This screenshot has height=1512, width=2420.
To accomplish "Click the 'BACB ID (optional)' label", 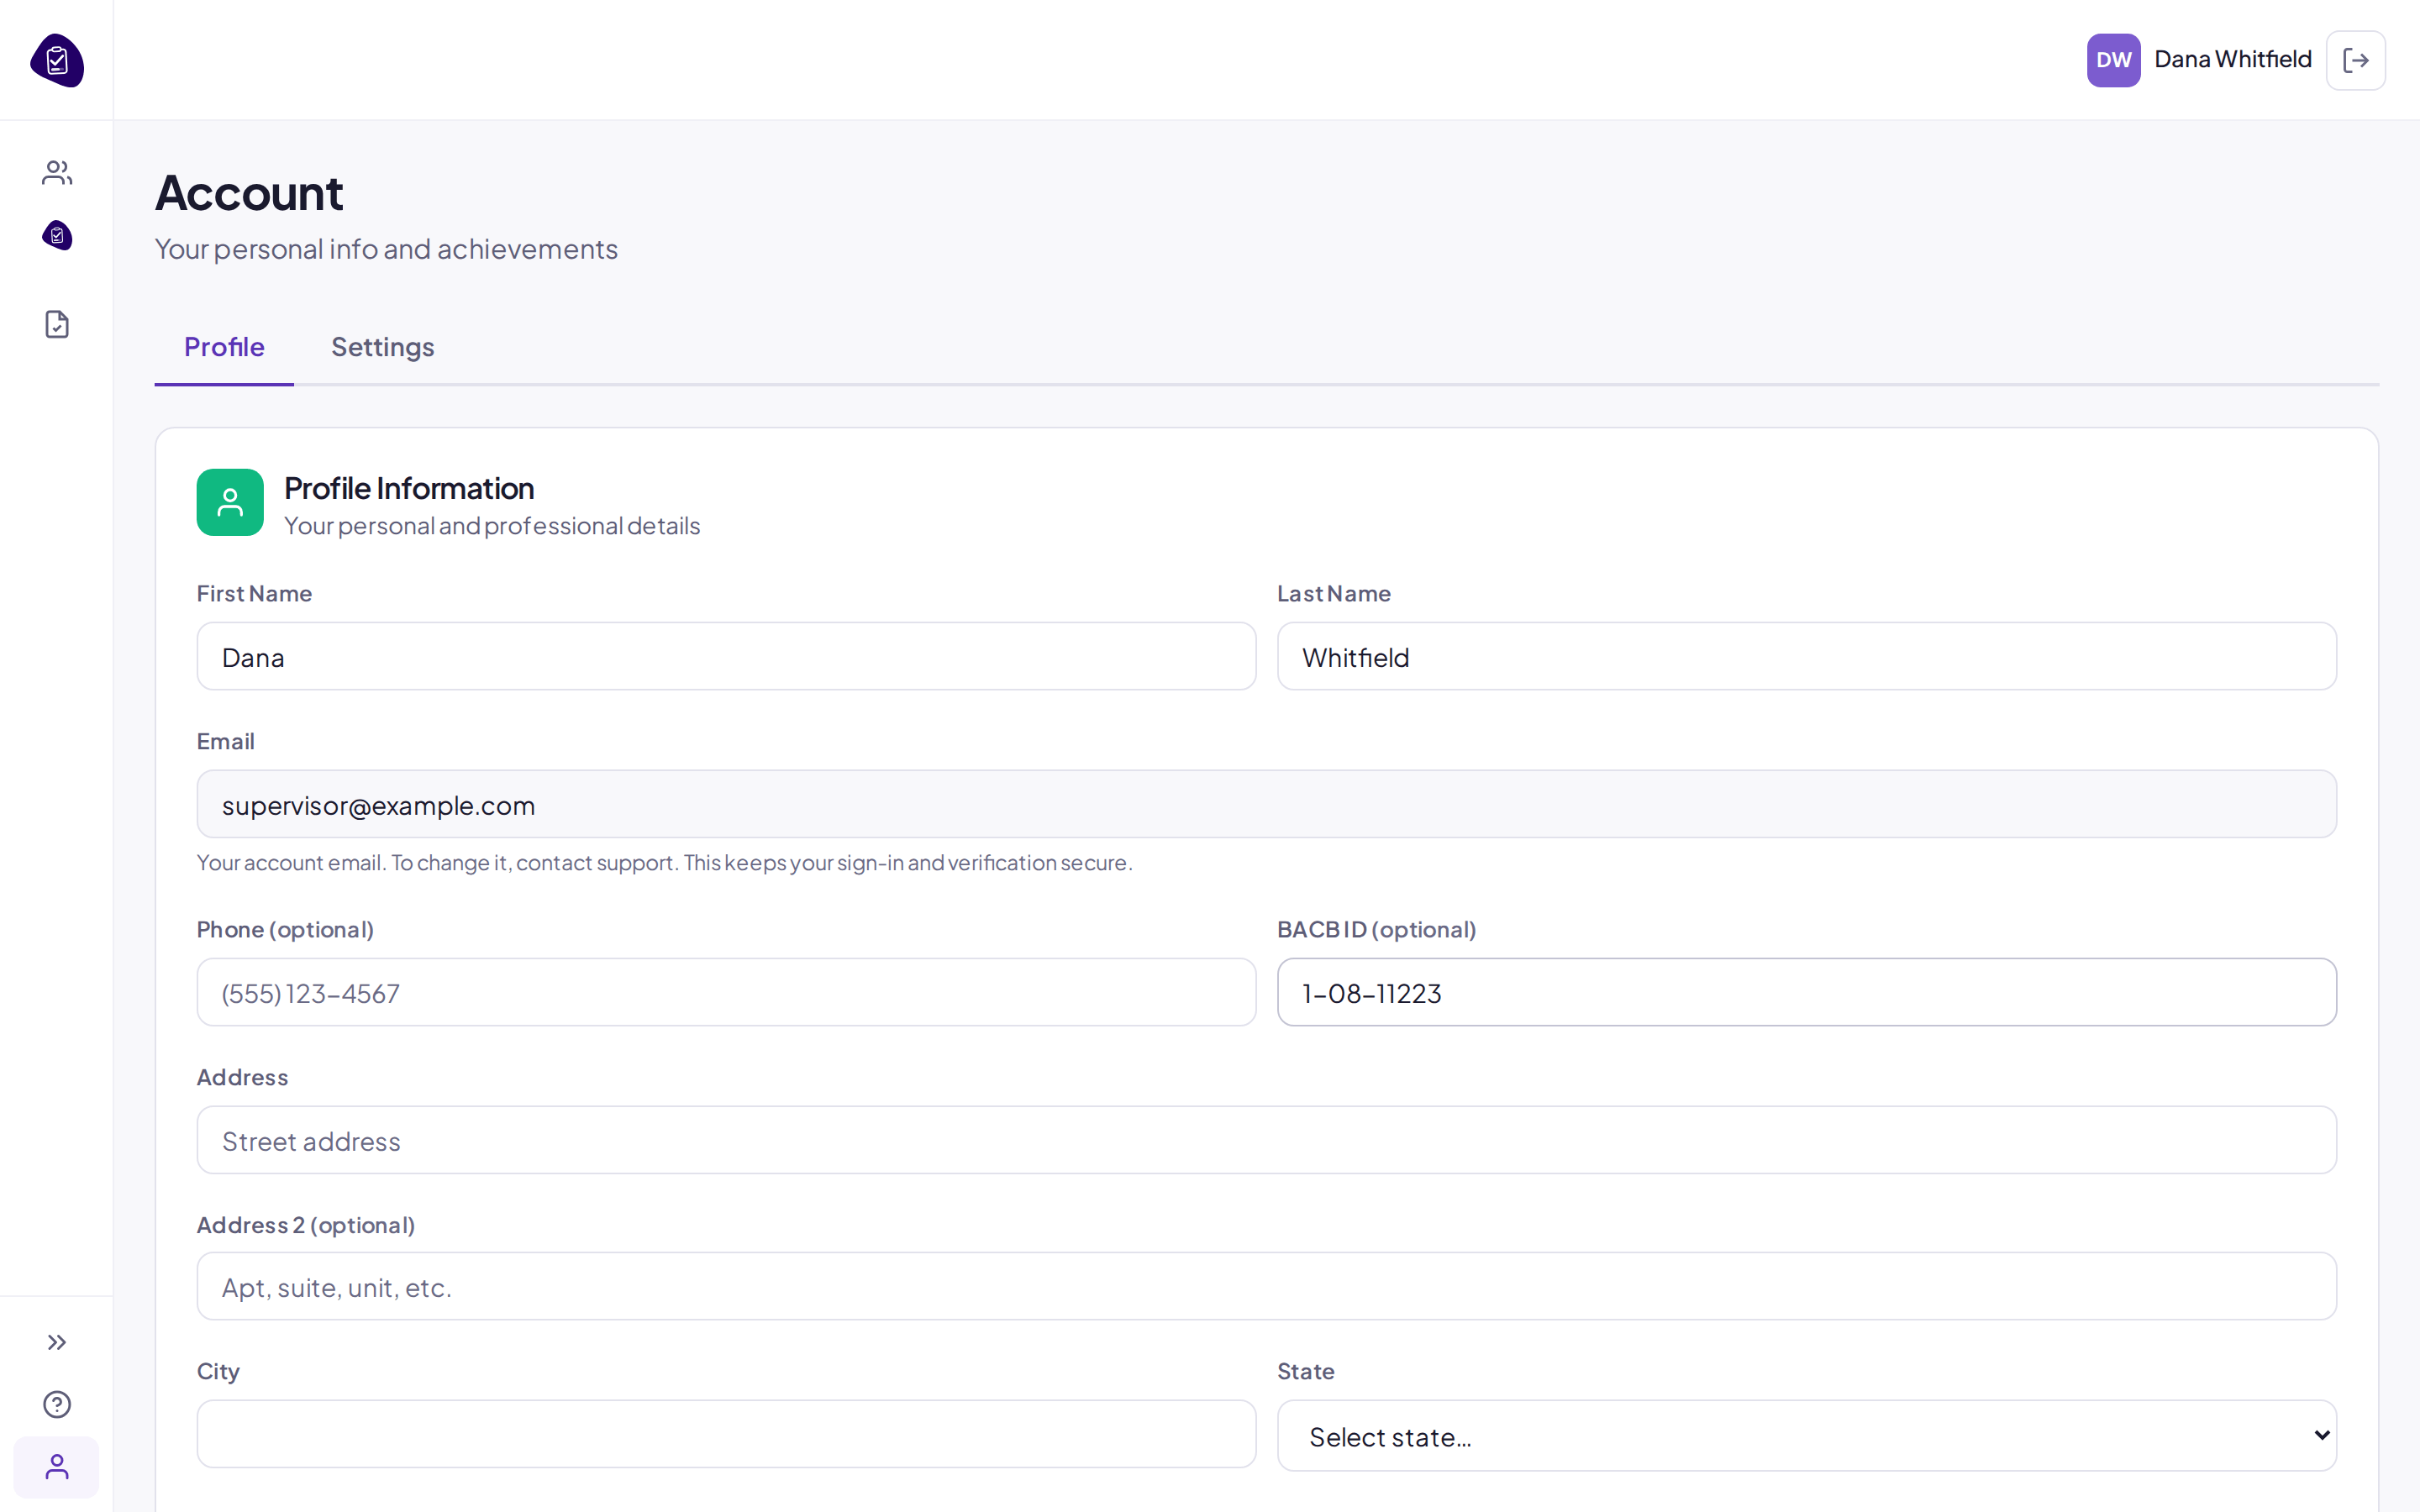I will (1376, 929).
